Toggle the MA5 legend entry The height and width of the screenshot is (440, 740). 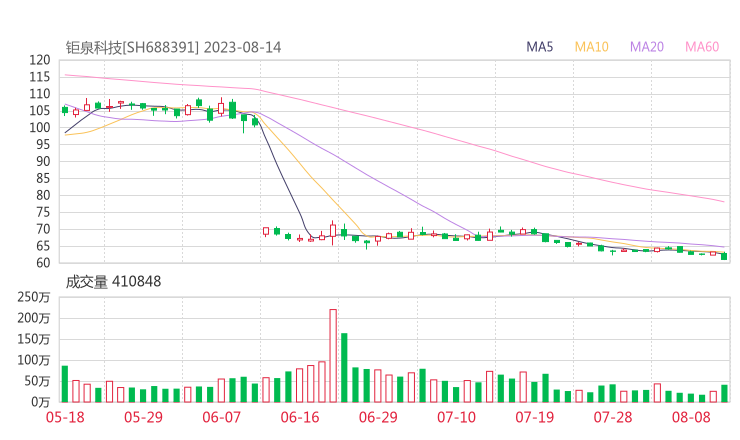click(x=540, y=46)
